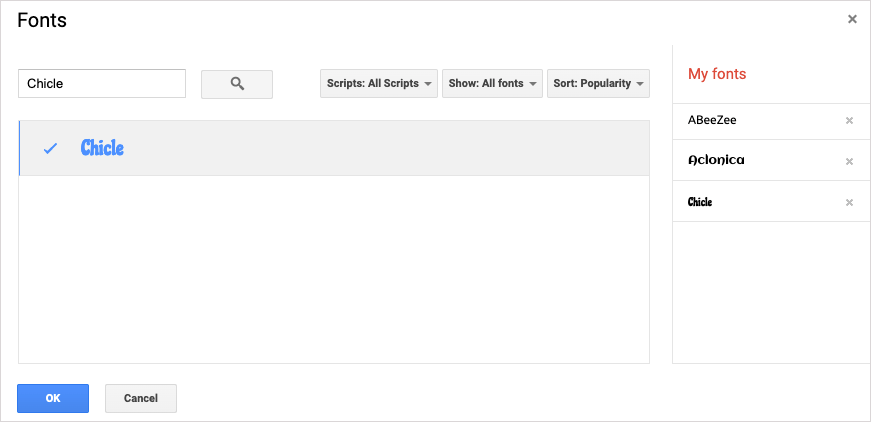The height and width of the screenshot is (422, 871).
Task: Click the magnifier search button
Action: click(237, 84)
